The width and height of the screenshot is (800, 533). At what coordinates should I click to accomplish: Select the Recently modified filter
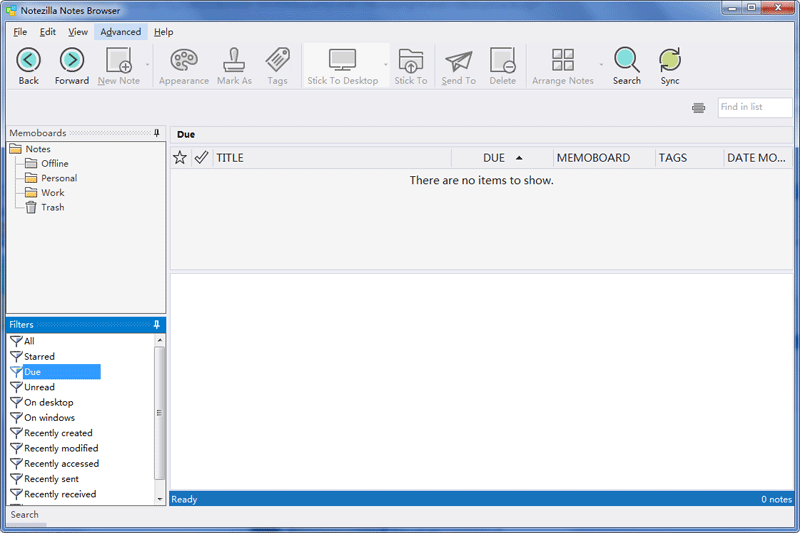coord(61,448)
